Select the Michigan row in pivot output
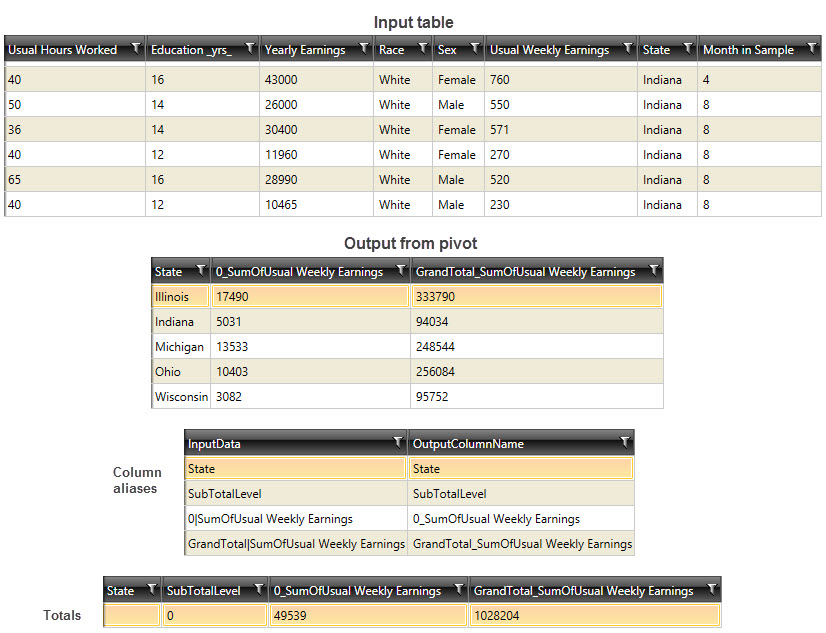This screenshot has height=633, width=826. click(407, 347)
